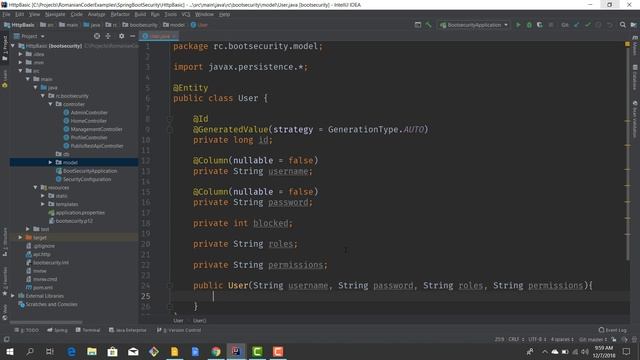Open Chrome from the taskbar
Image resolution: width=640 pixels, height=360 pixels.
(216, 351)
